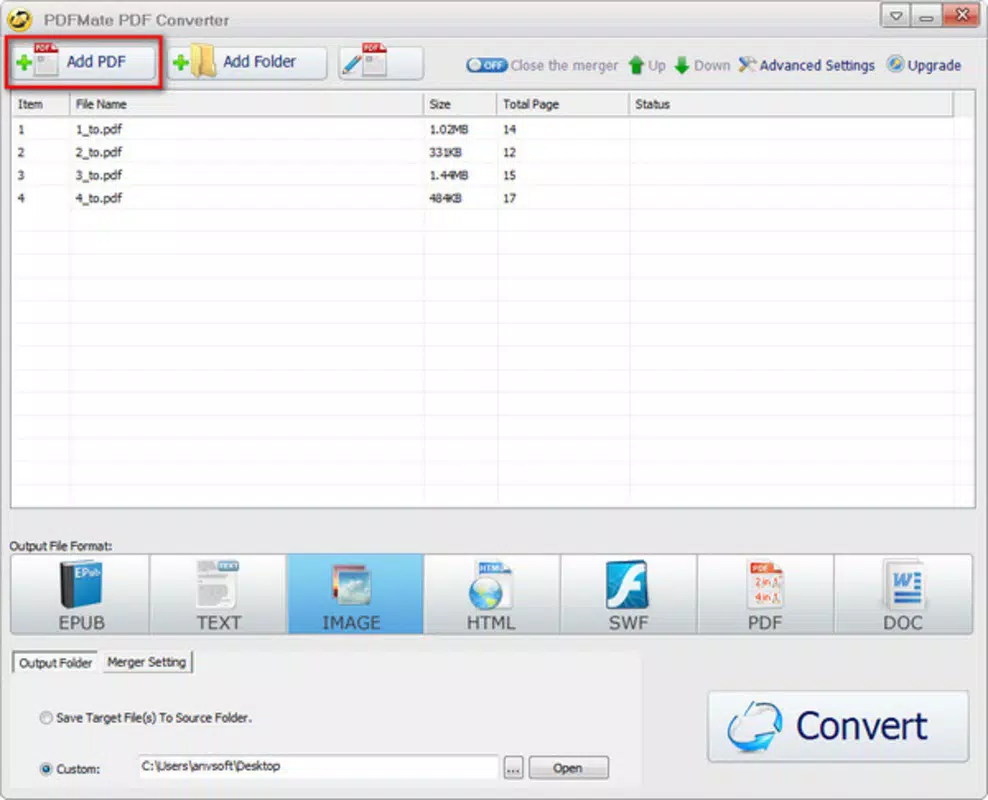Image resolution: width=988 pixels, height=800 pixels.
Task: Click the Upgrade link
Action: (924, 65)
